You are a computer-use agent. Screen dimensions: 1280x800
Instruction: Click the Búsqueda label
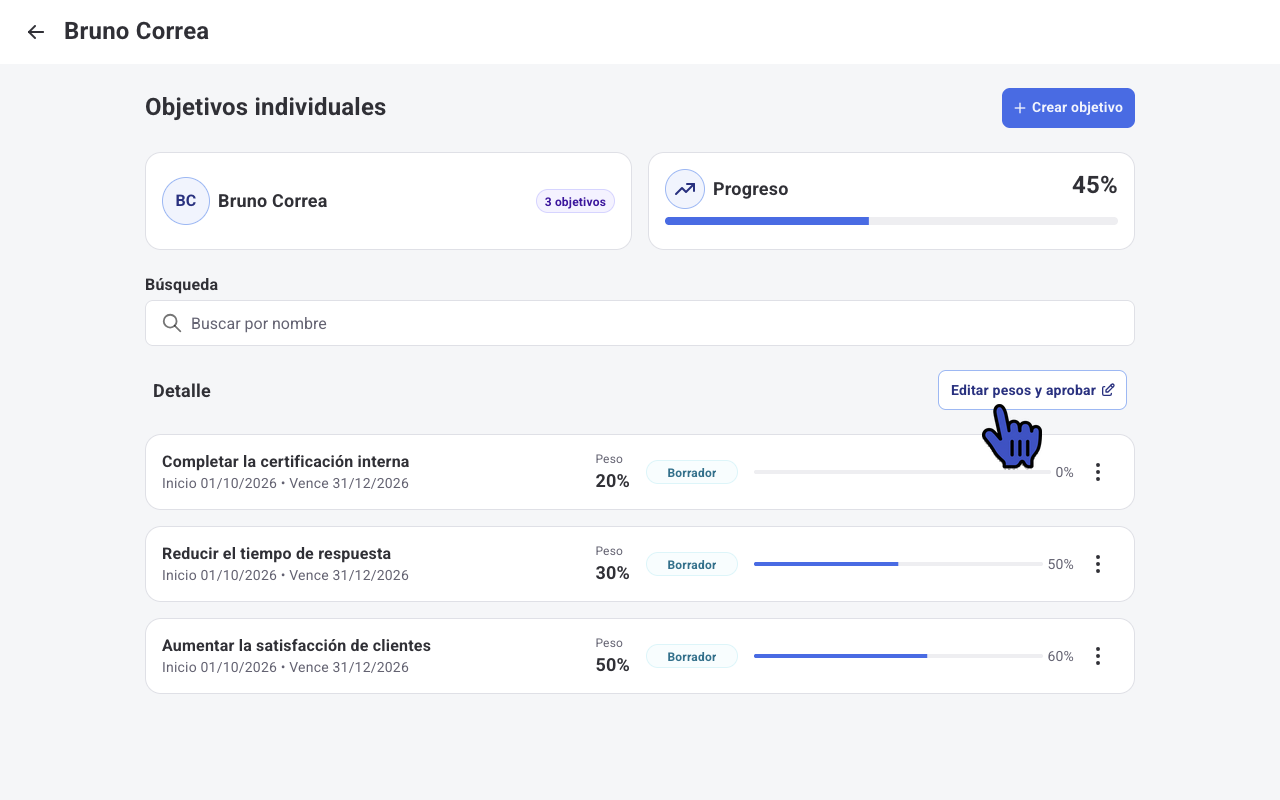pos(181,285)
